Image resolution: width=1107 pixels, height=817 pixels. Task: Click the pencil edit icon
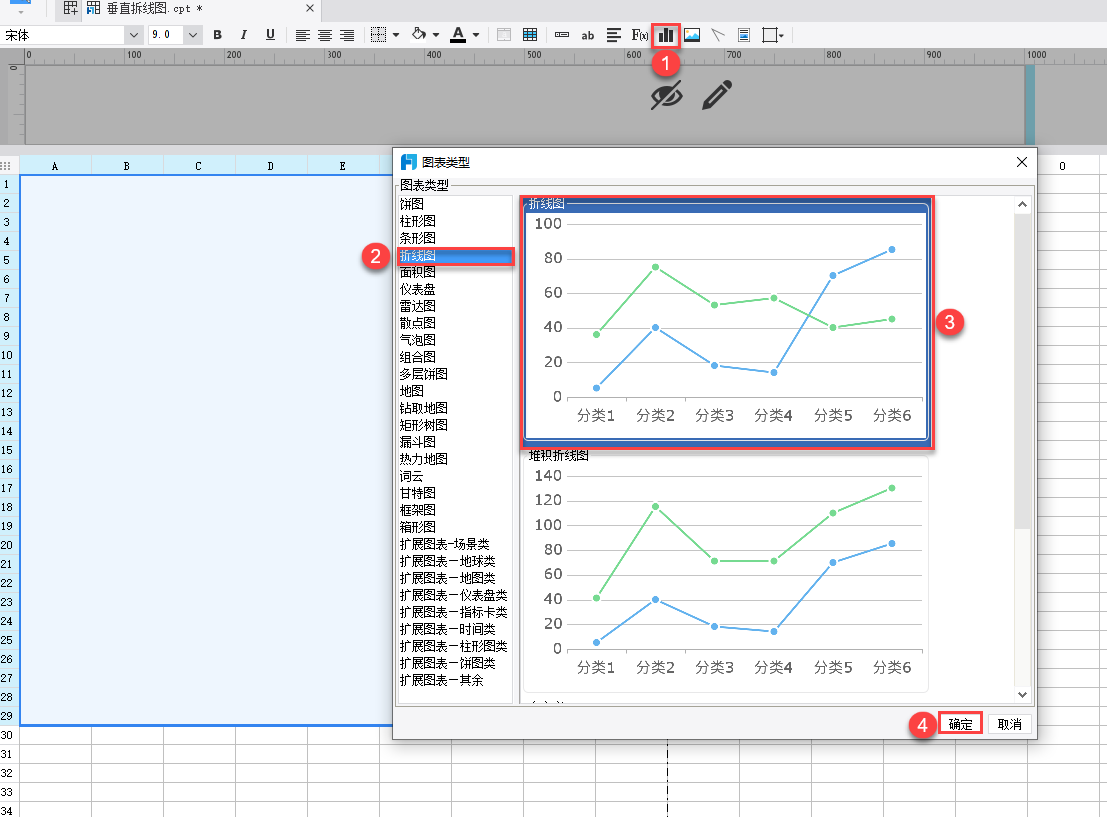point(717,96)
